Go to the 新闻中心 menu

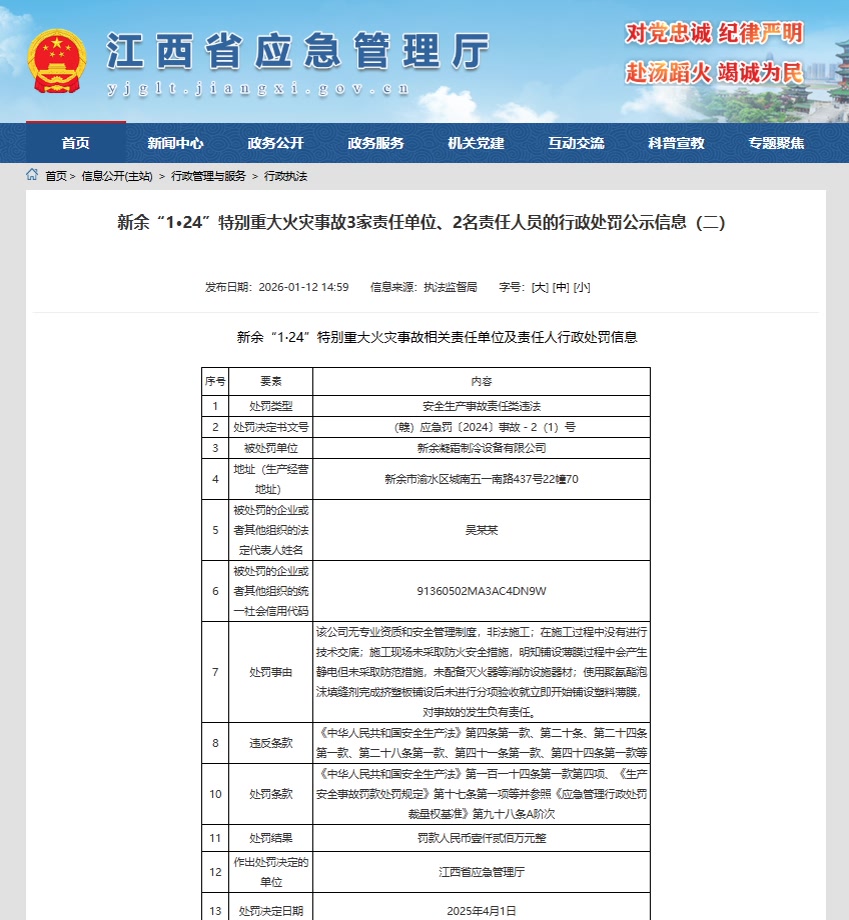click(175, 143)
